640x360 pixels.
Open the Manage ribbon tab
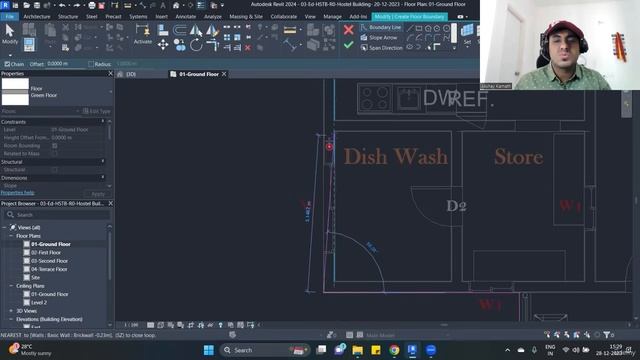tap(332, 17)
